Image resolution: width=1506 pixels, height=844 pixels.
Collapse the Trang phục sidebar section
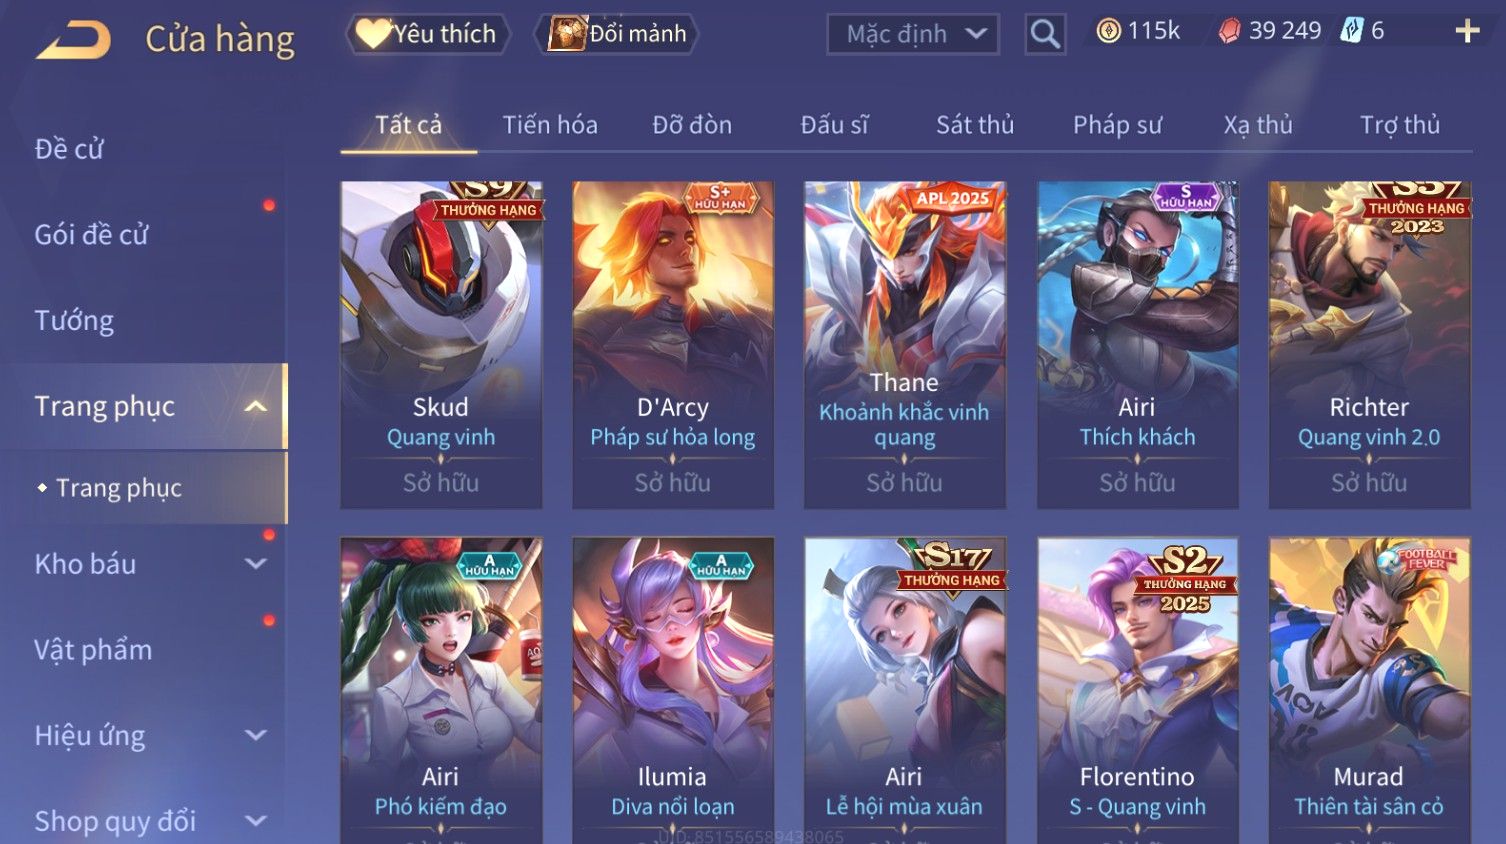pos(256,406)
